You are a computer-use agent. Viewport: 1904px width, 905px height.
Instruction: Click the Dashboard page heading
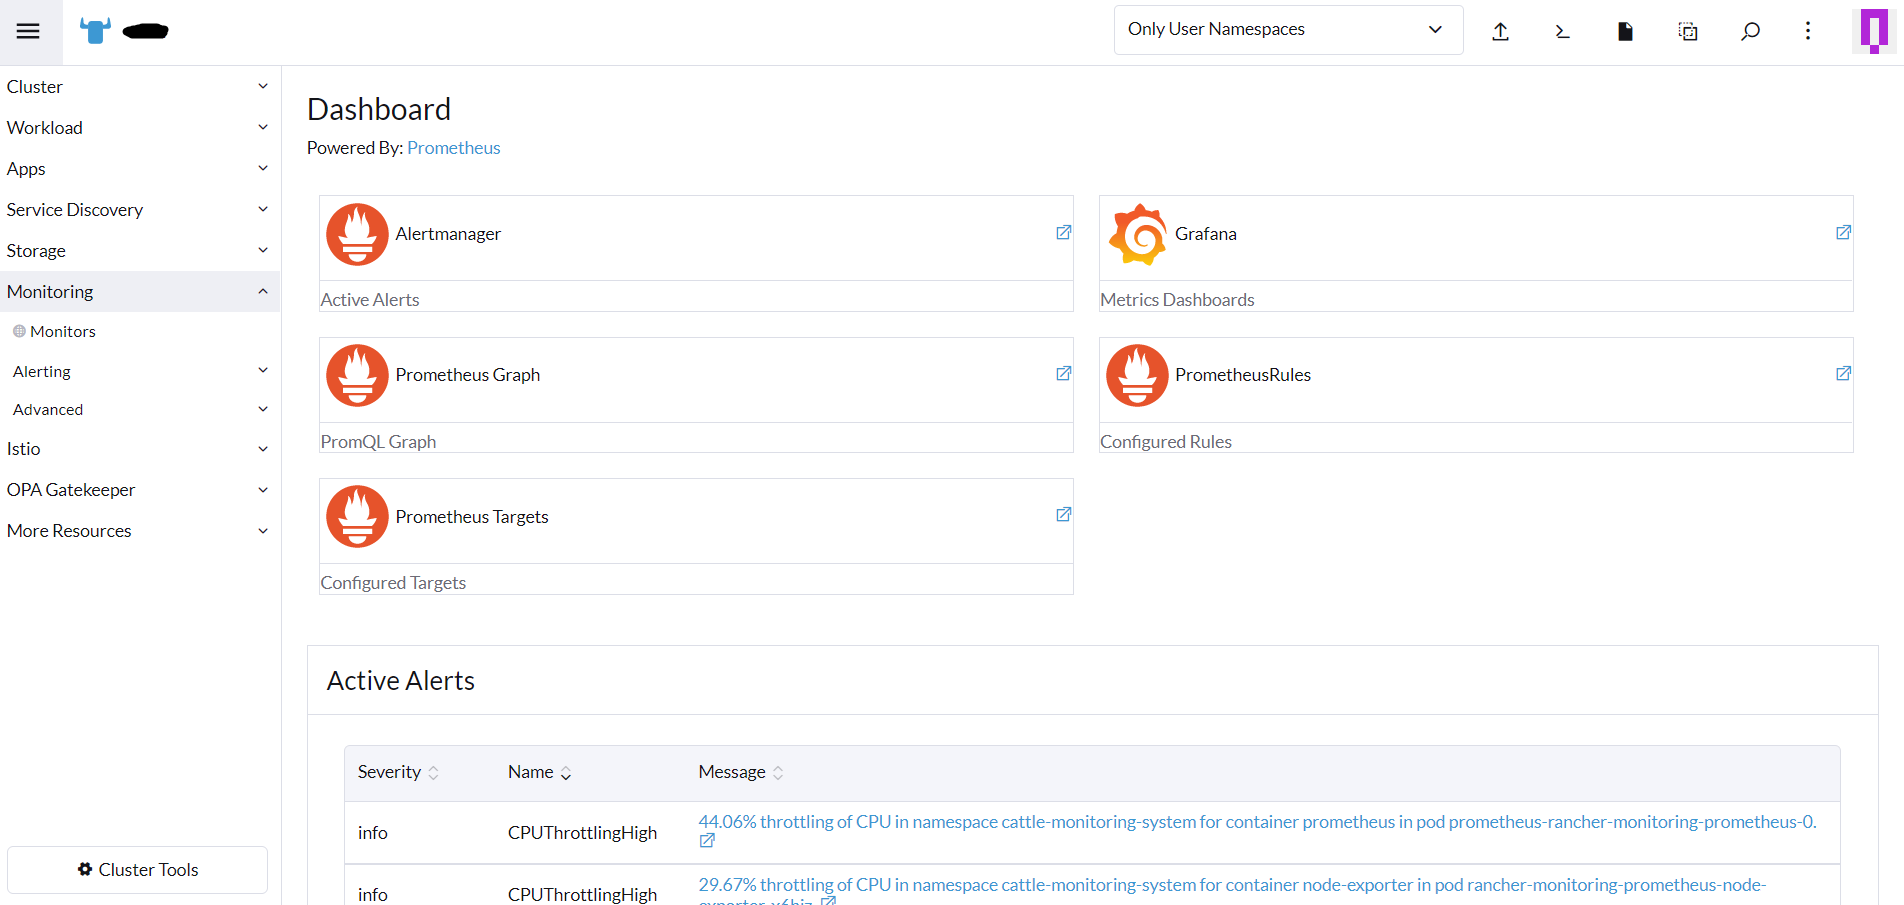pyautogui.click(x=379, y=109)
